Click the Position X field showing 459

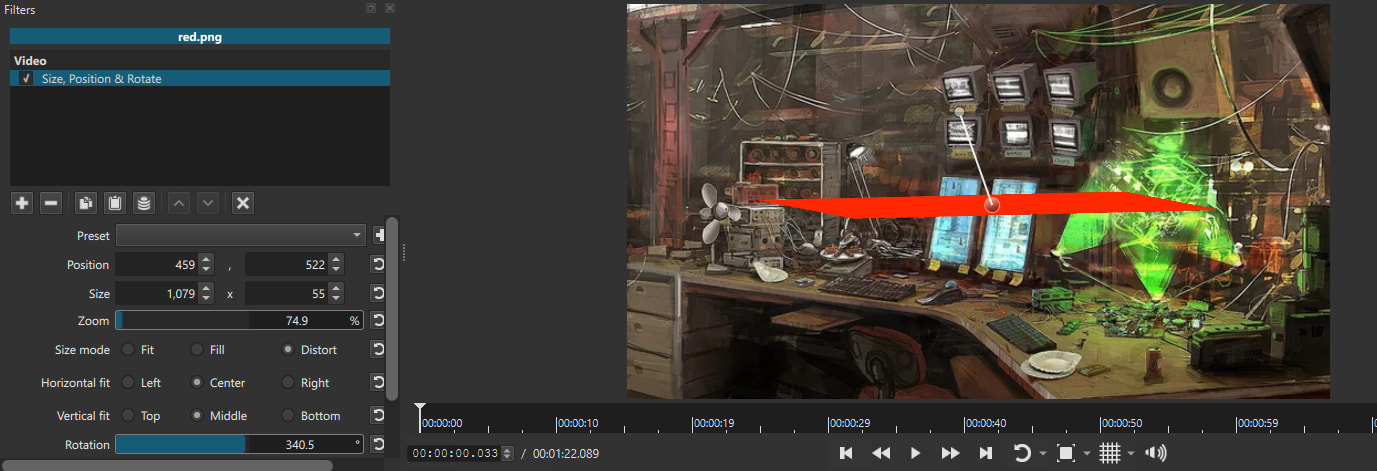[157, 265]
